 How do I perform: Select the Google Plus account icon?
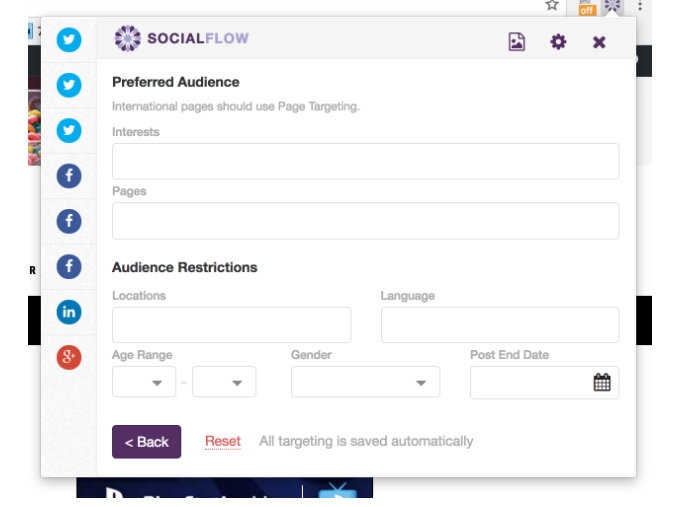[69, 357]
